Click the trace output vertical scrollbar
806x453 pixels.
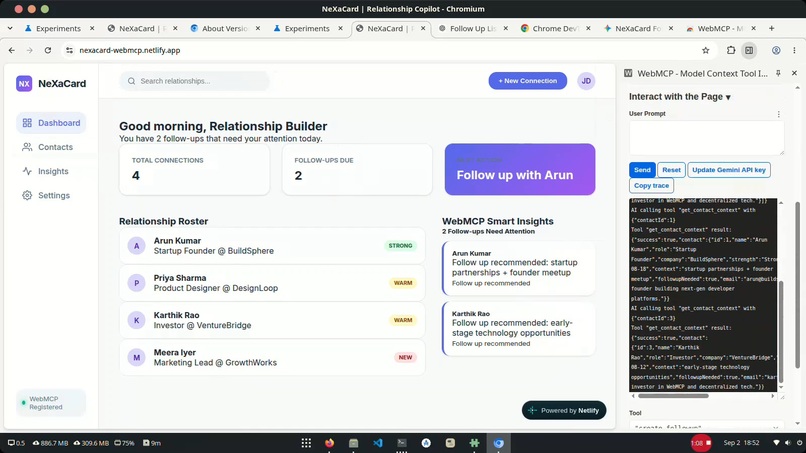tap(781, 332)
